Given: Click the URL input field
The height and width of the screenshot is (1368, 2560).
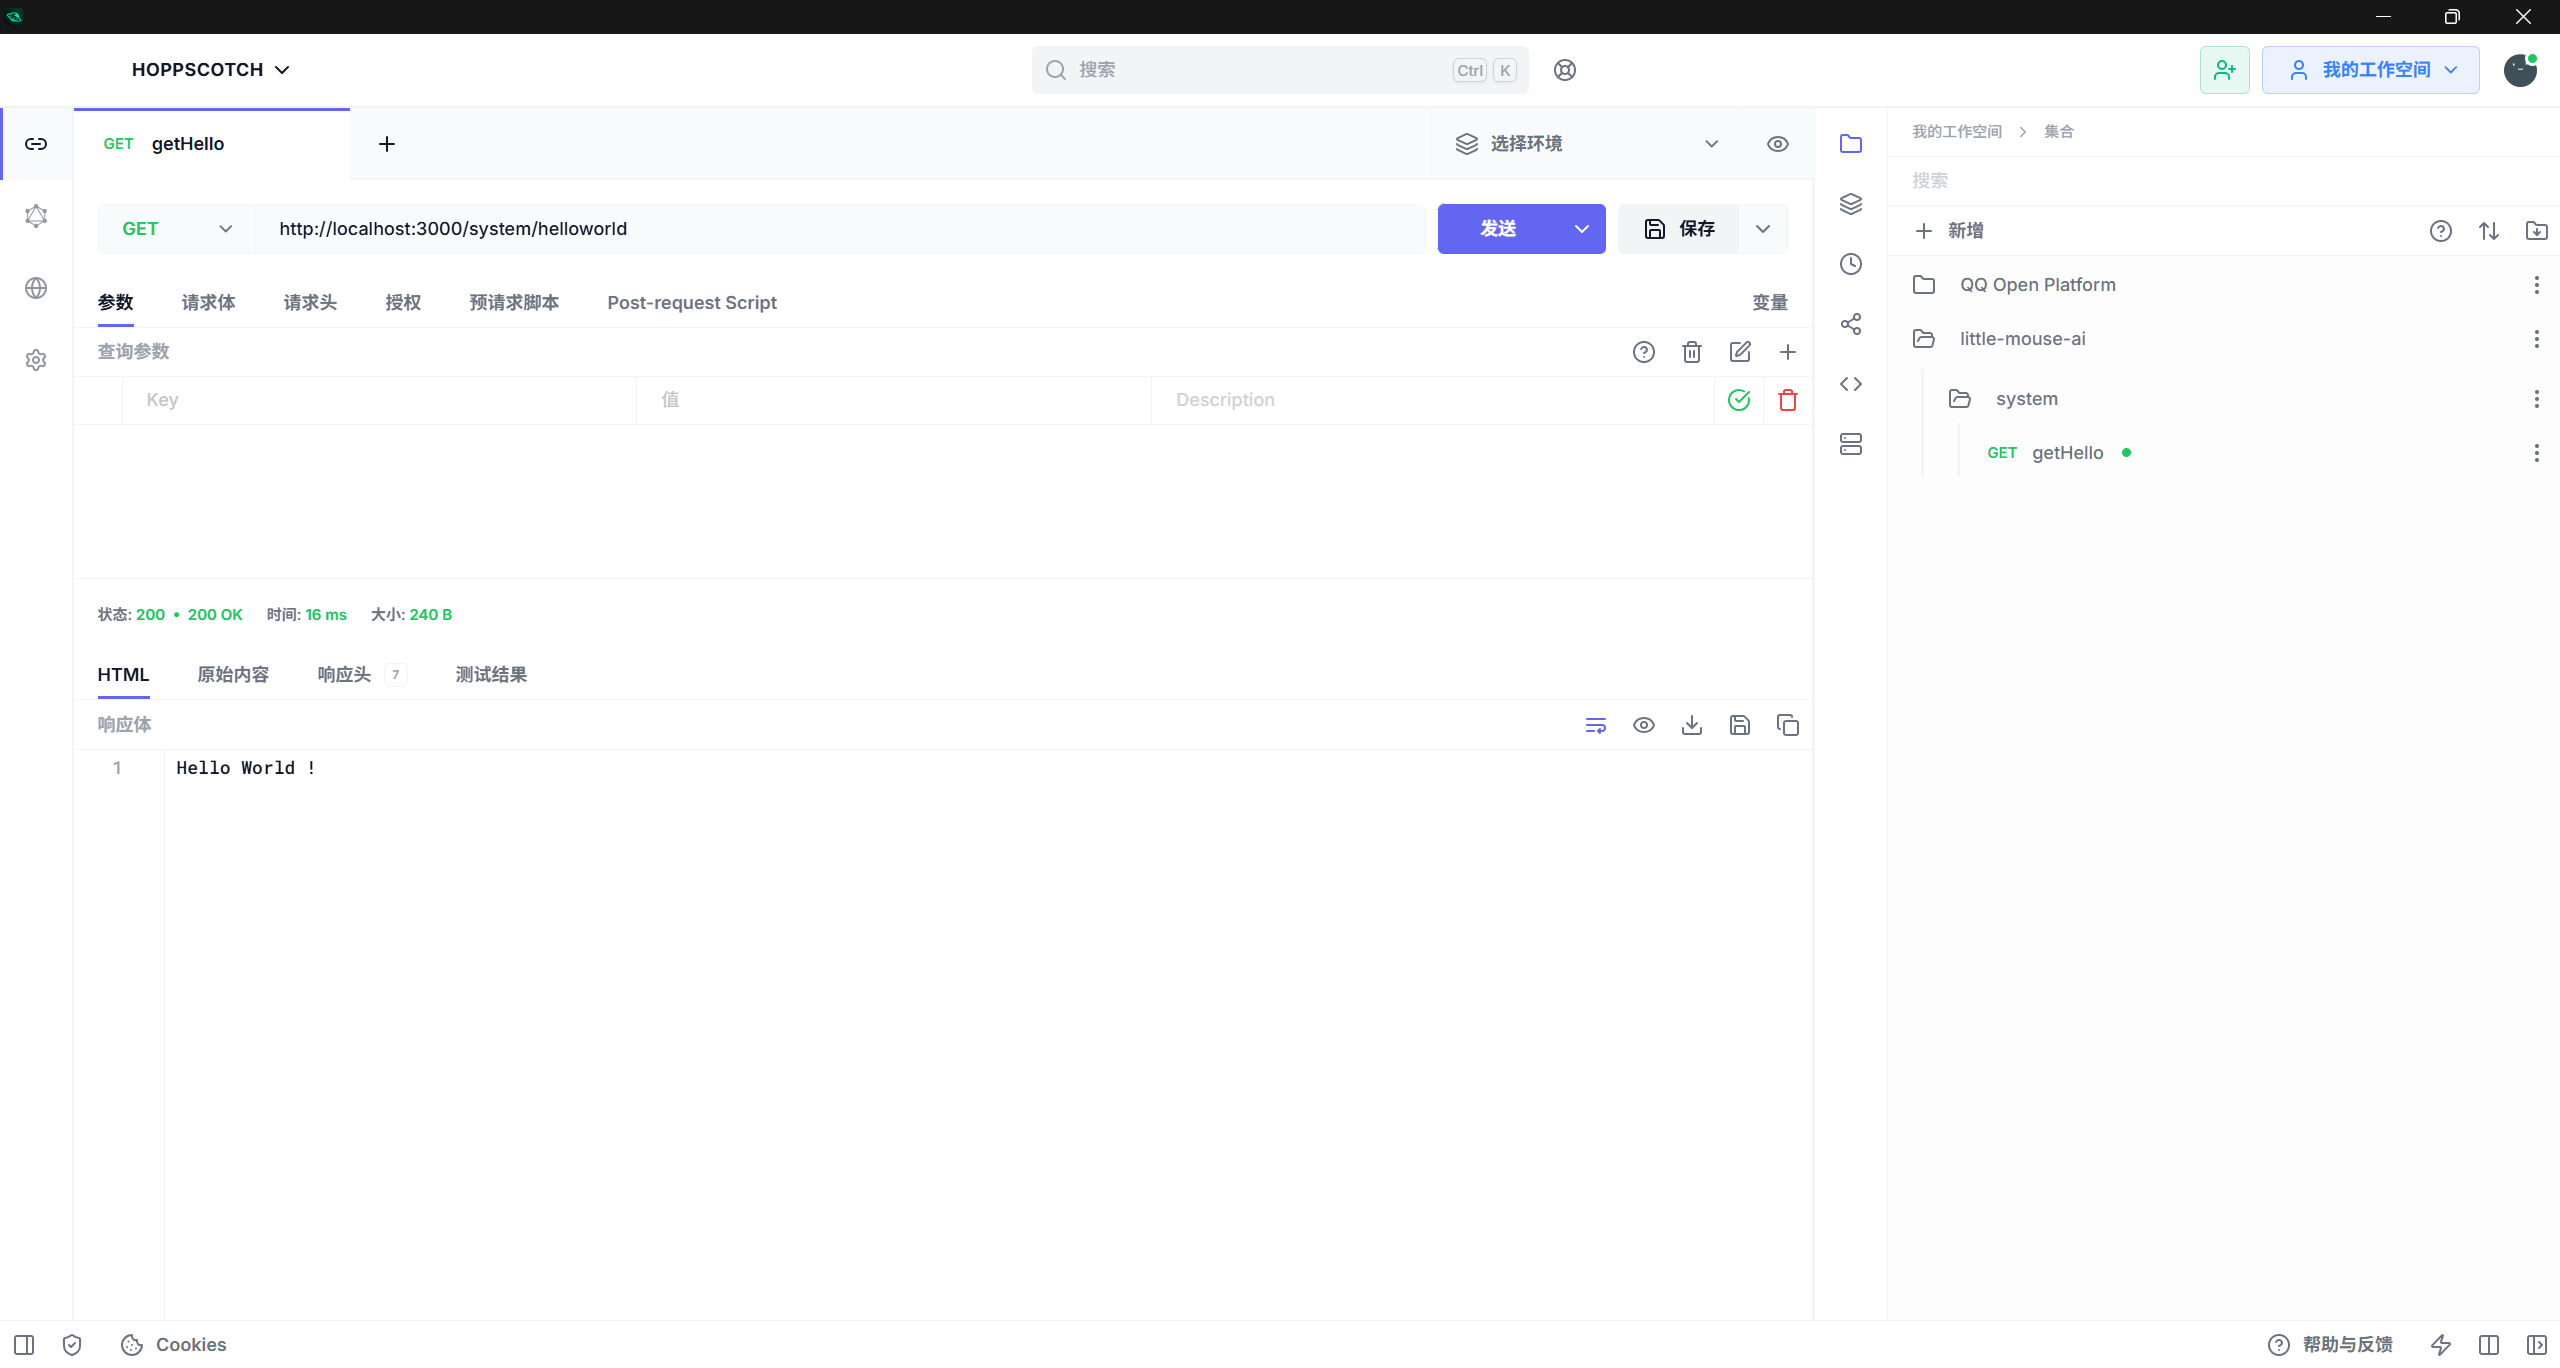Looking at the screenshot, I should pyautogui.click(x=840, y=229).
